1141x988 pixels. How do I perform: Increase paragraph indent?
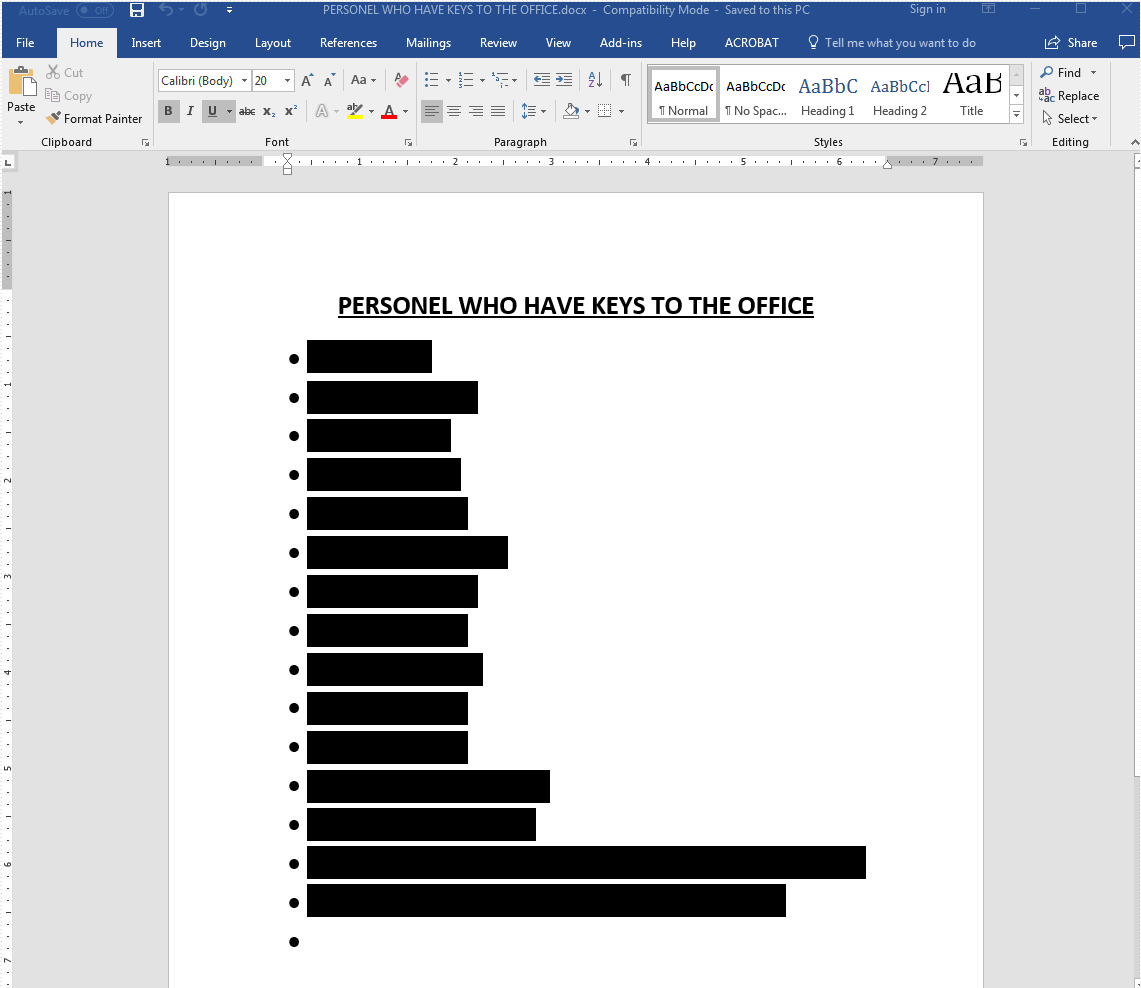click(x=564, y=80)
